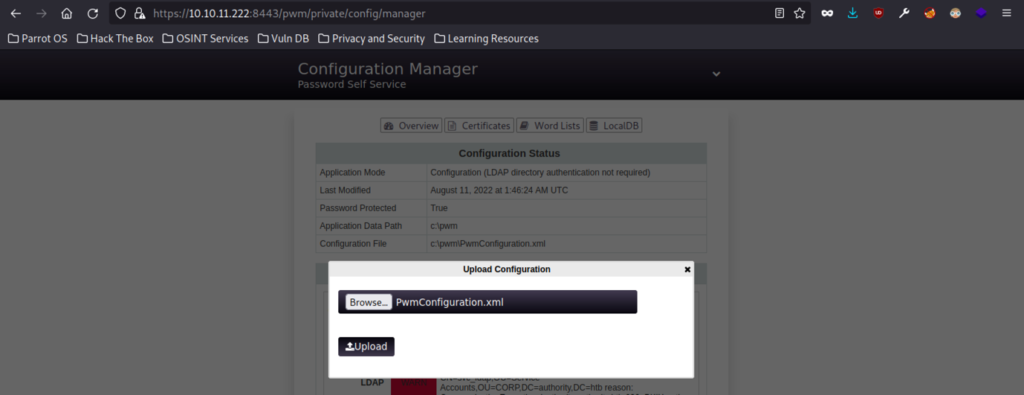Click the Configuration Manager title text
1024x395 pixels.
[388, 69]
